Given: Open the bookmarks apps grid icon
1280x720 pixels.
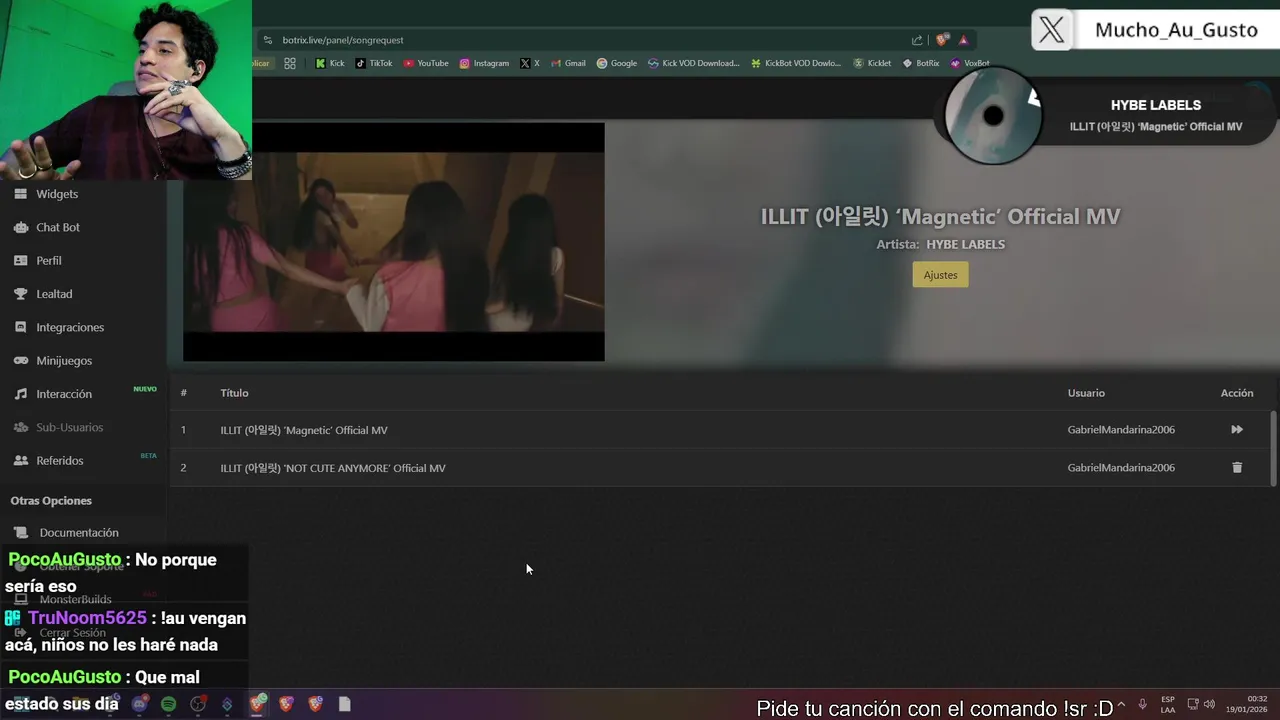Looking at the screenshot, I should [290, 63].
